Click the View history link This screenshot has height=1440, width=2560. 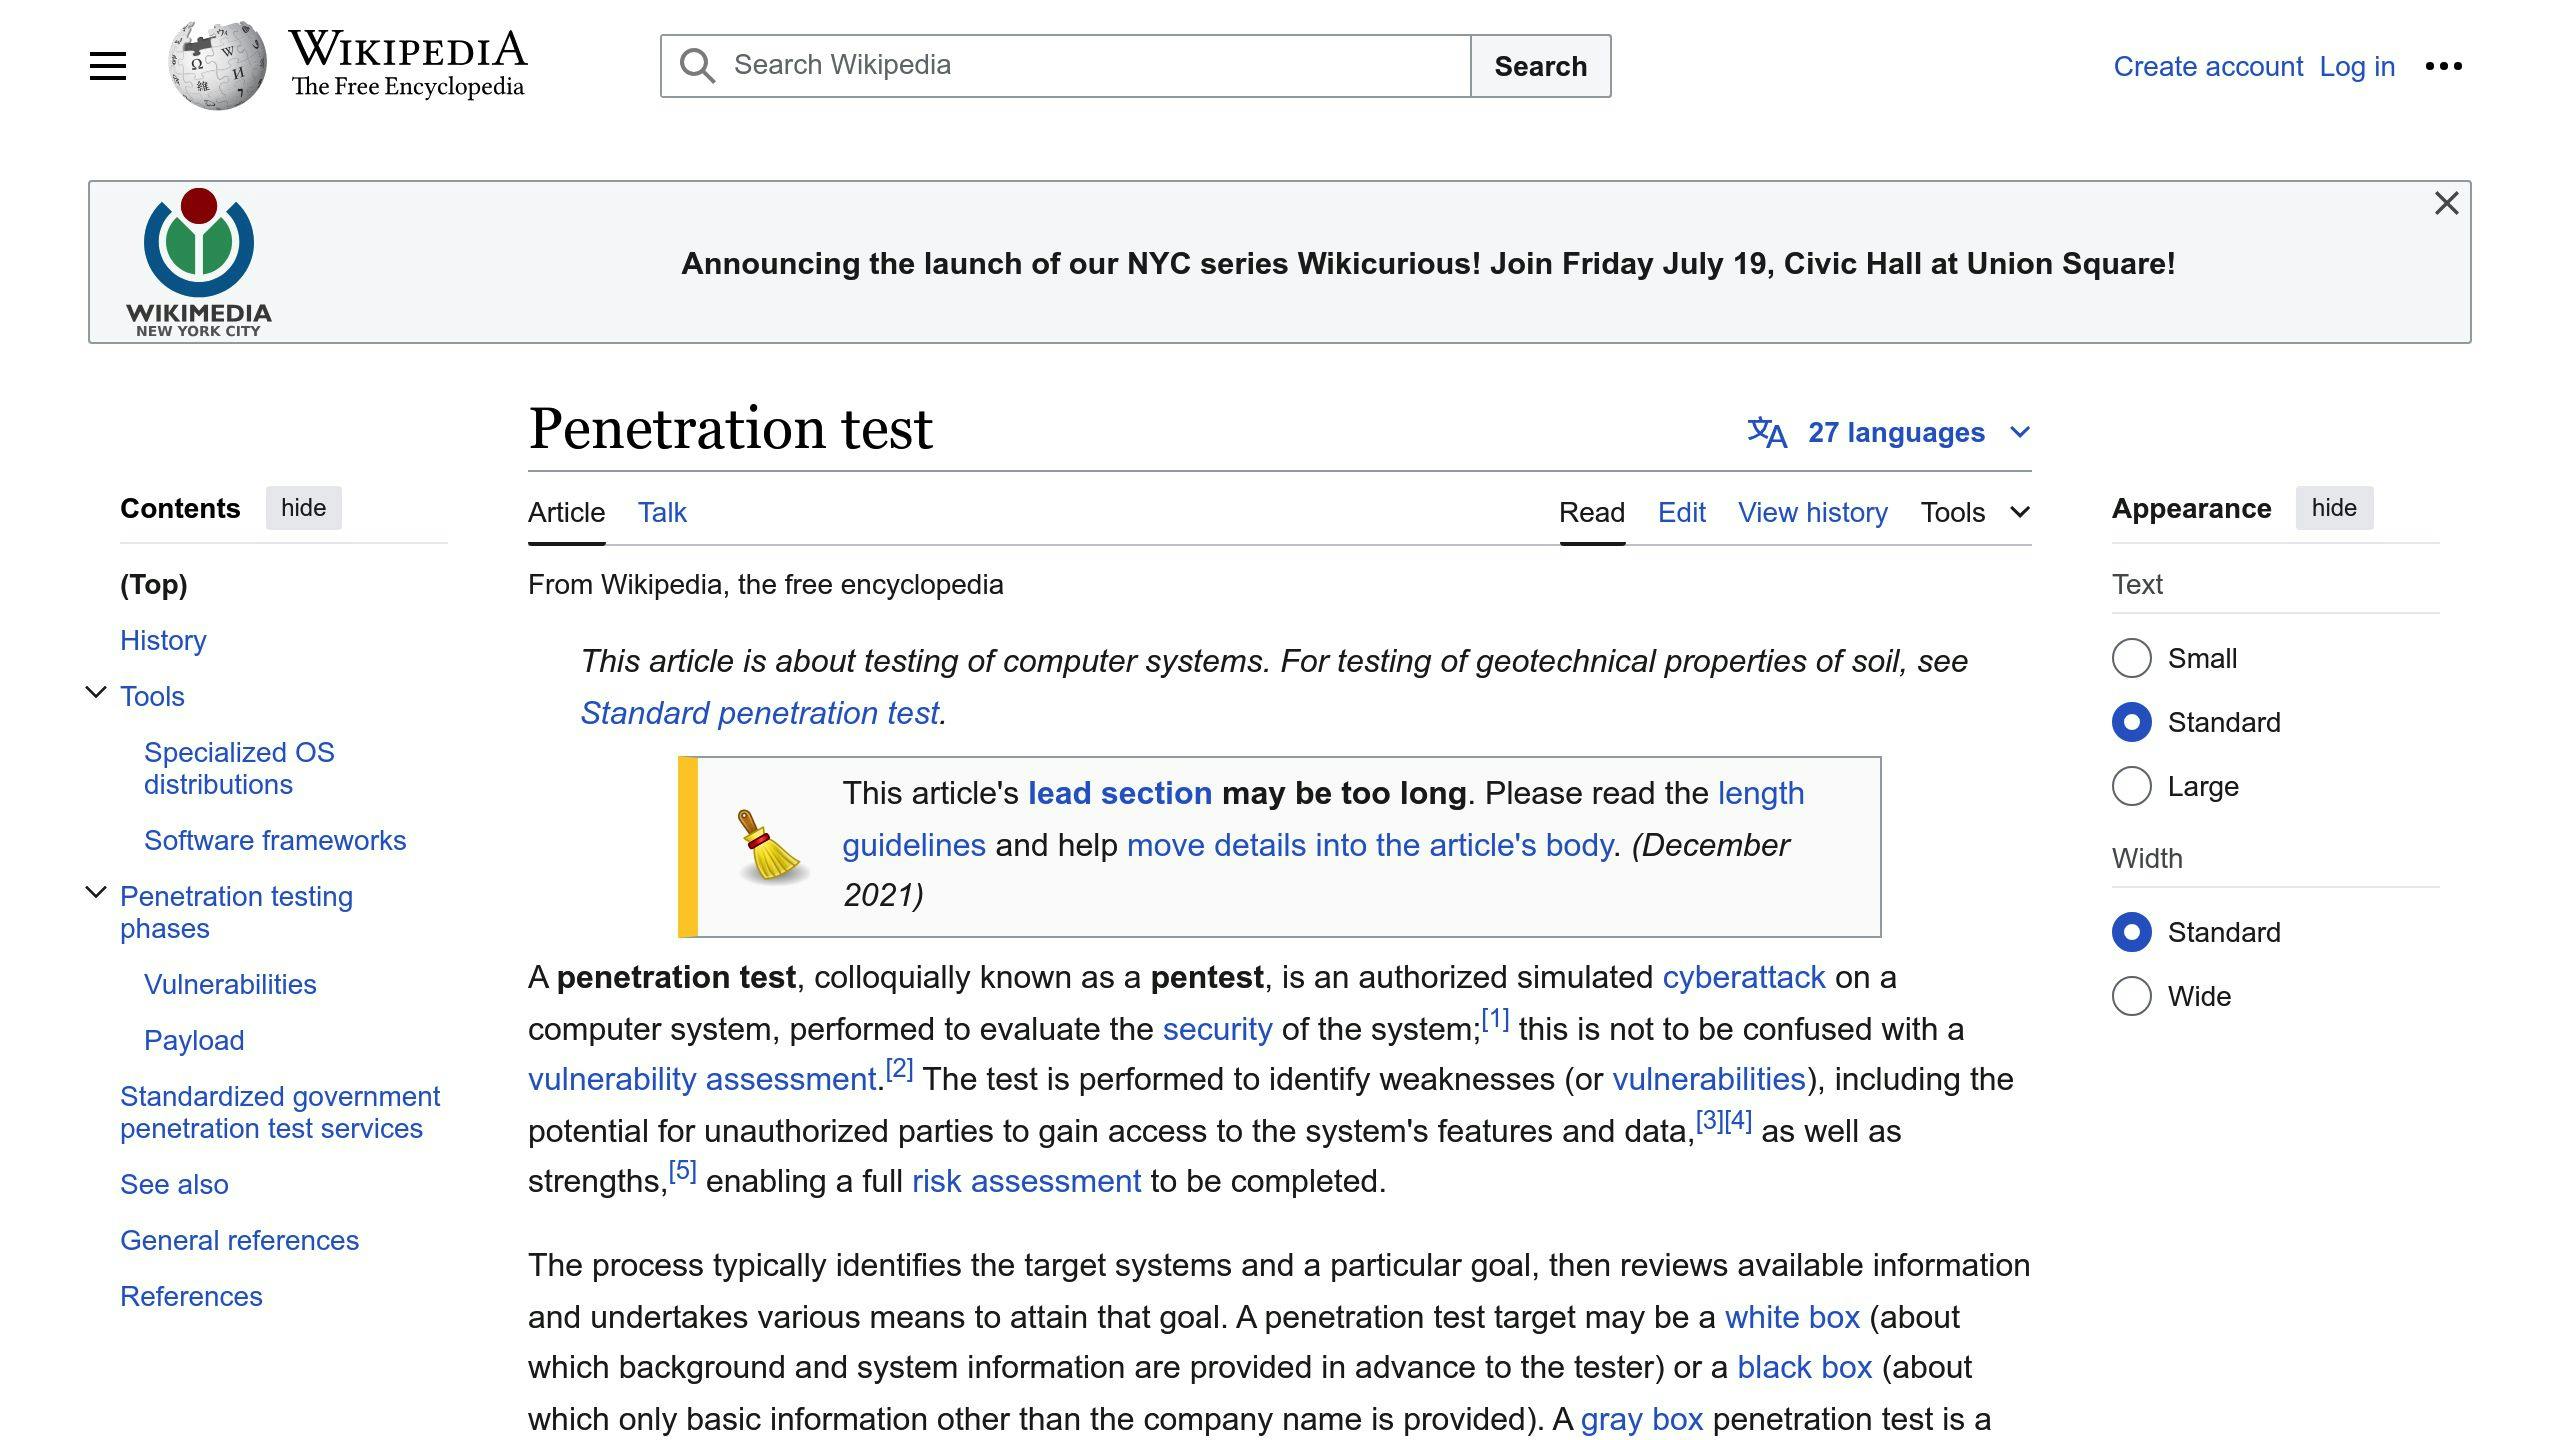click(1813, 512)
